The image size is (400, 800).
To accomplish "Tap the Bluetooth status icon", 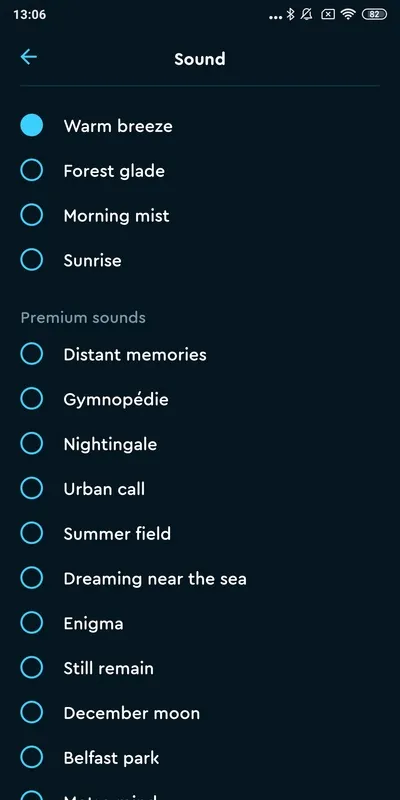I will [290, 14].
